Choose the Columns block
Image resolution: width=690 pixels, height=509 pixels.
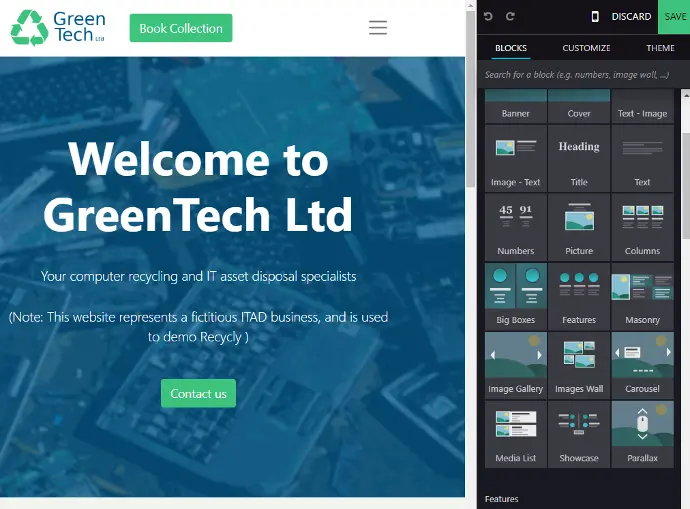click(x=642, y=226)
